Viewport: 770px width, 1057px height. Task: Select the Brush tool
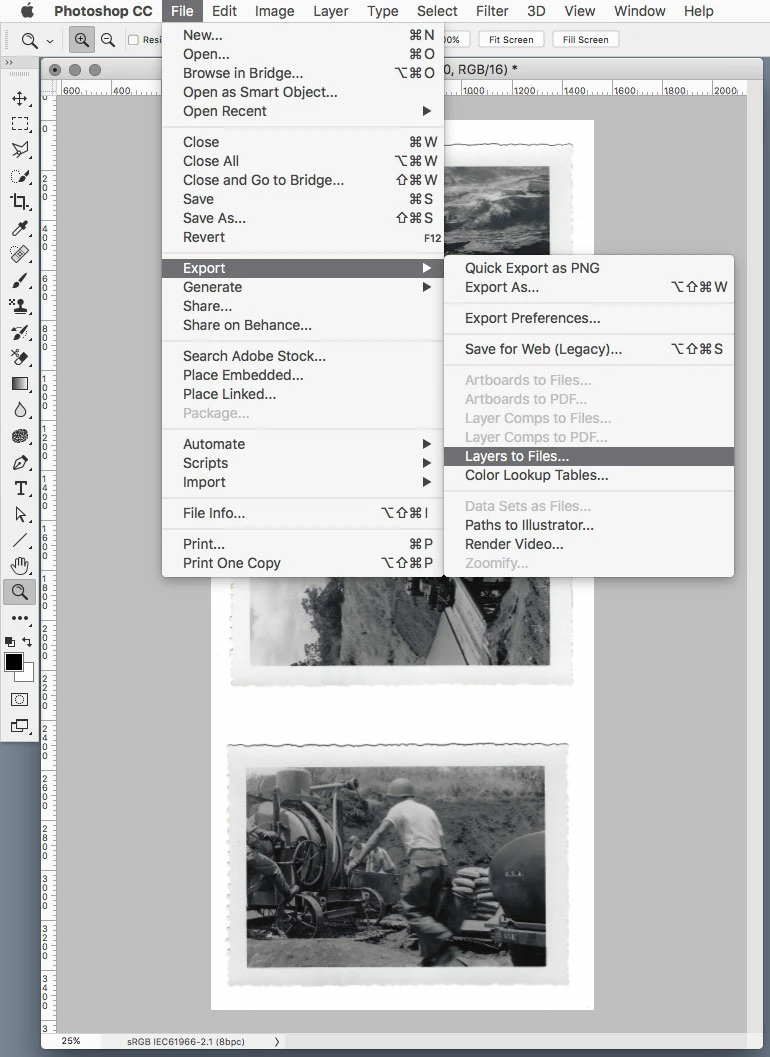pyautogui.click(x=20, y=280)
